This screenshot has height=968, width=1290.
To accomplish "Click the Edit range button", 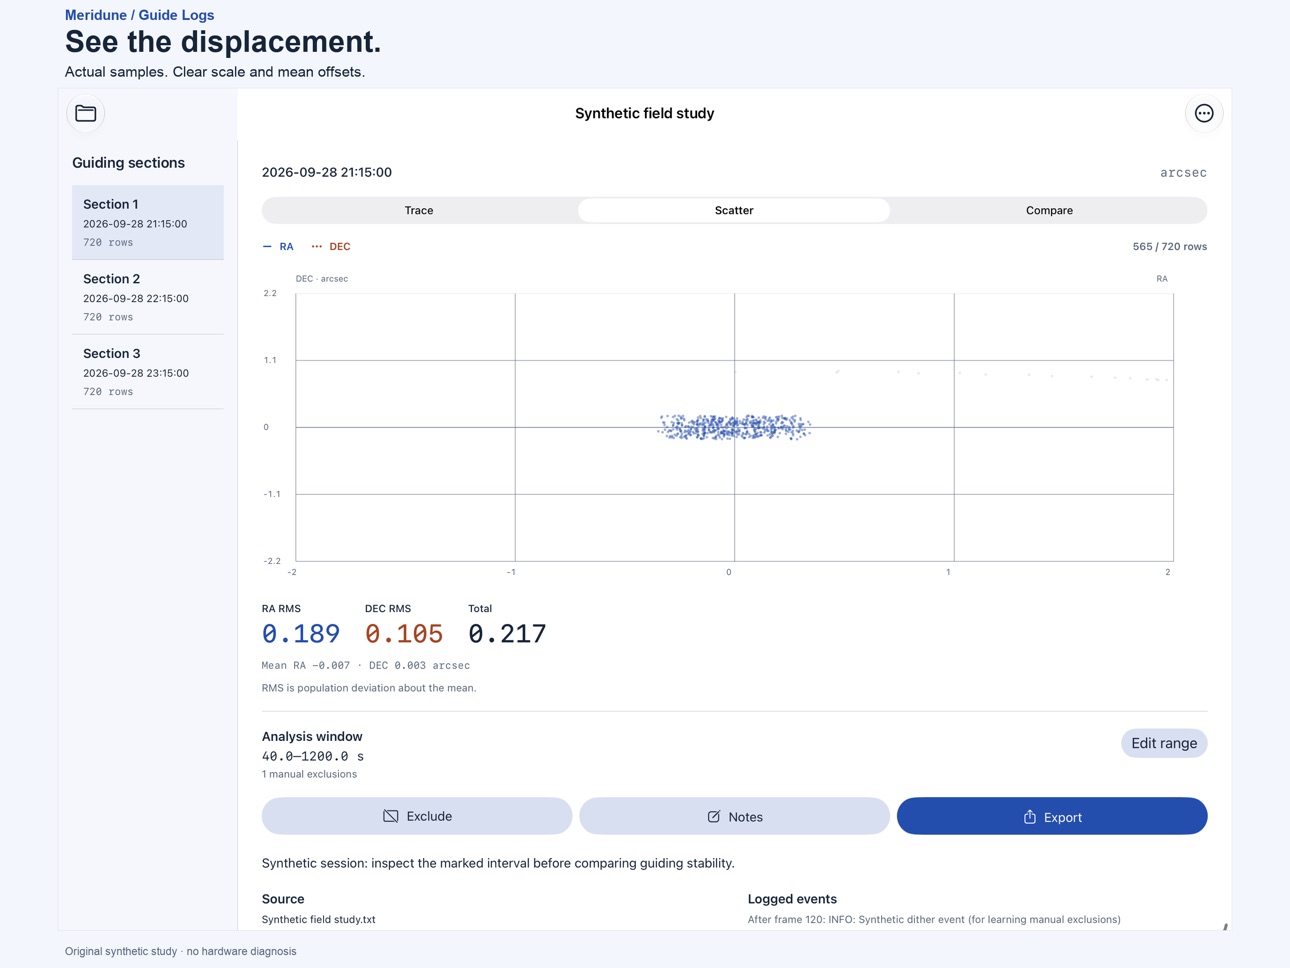I will (1164, 743).
